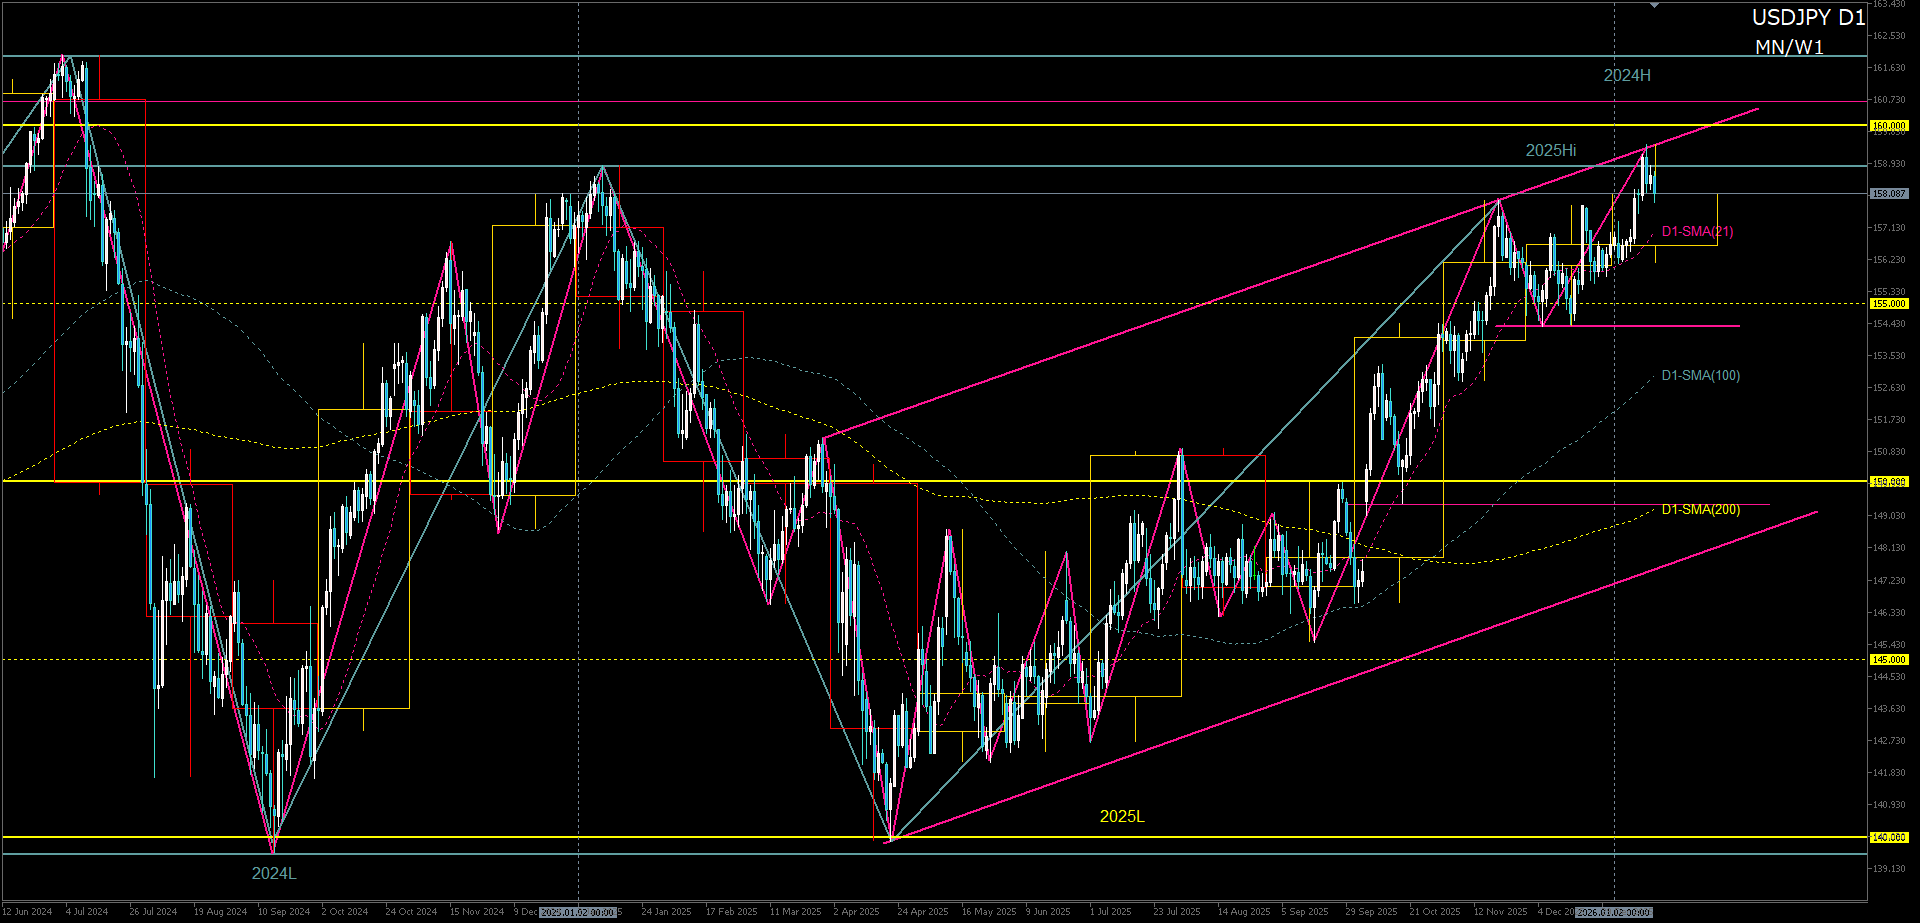Click the 145.000 yellow price tag
This screenshot has height=923, width=1920.
tap(1889, 660)
